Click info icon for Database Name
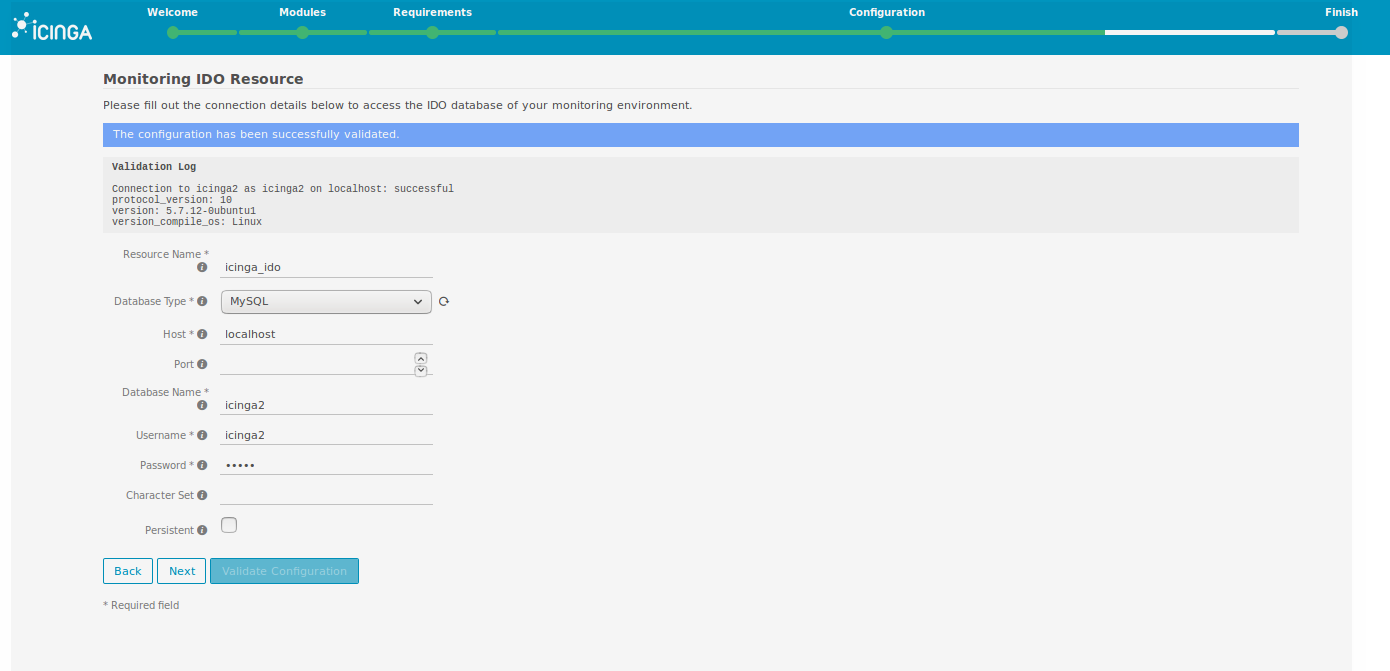This screenshot has width=1390, height=671. click(x=202, y=406)
